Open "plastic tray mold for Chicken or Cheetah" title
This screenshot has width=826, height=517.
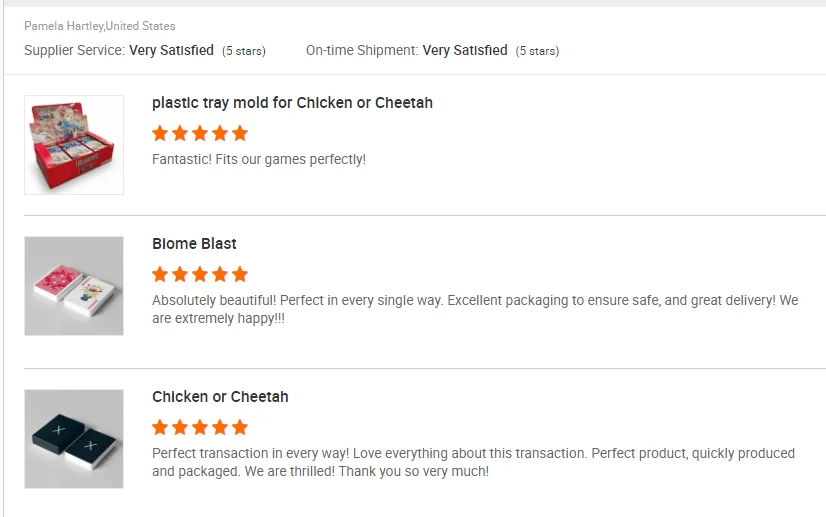[292, 103]
